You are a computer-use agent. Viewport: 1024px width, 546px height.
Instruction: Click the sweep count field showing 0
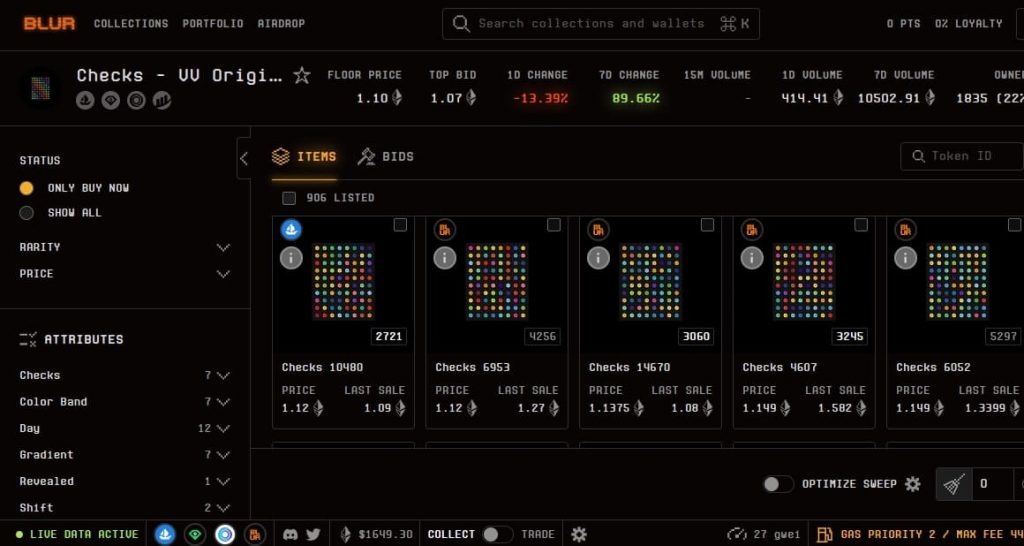[x=993, y=485]
